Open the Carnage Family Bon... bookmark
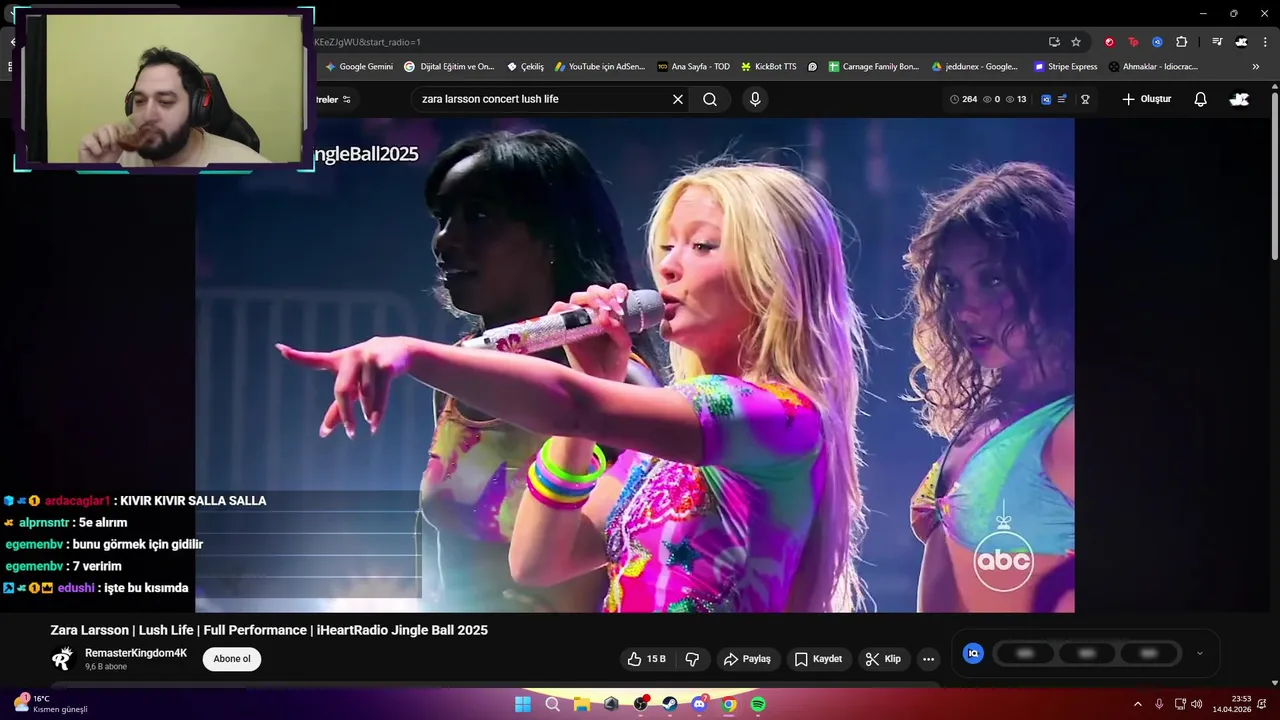 click(x=873, y=67)
